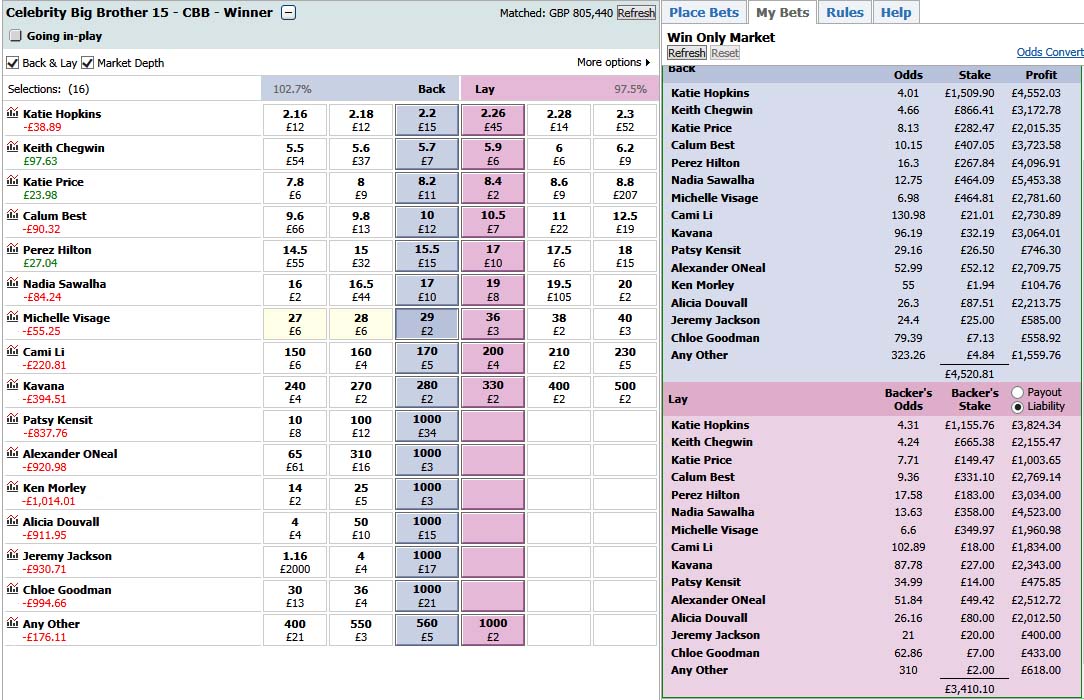Tick the Going in-play checkbox
Viewport: 1084px width, 700px height.
click(x=15, y=36)
